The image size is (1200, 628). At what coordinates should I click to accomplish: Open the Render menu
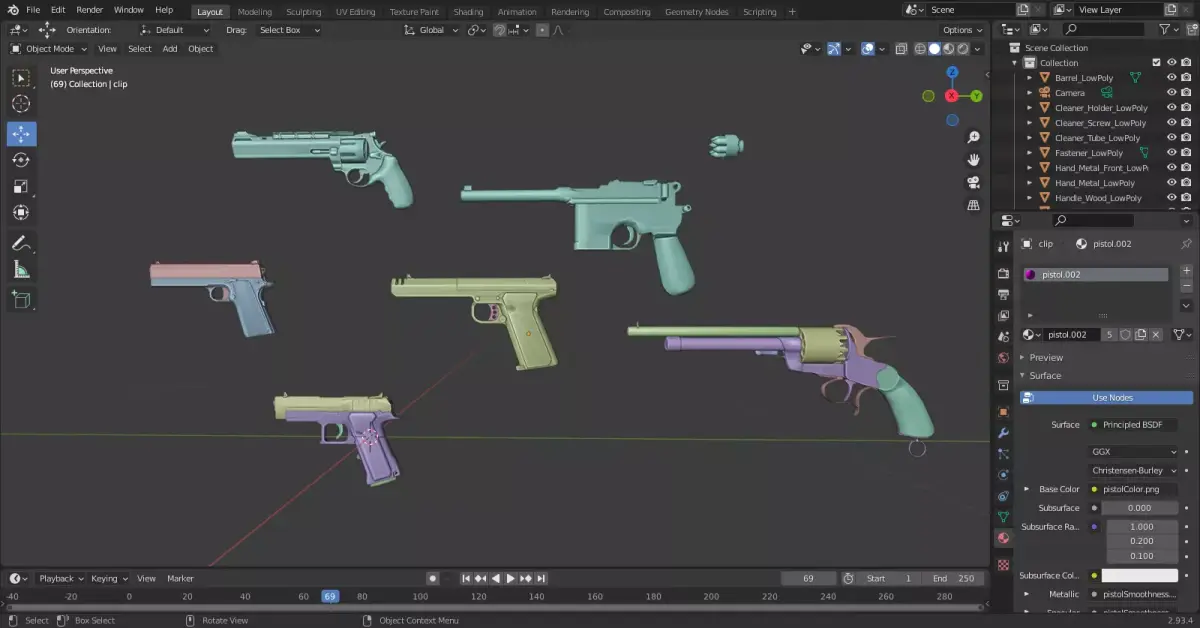coord(90,10)
